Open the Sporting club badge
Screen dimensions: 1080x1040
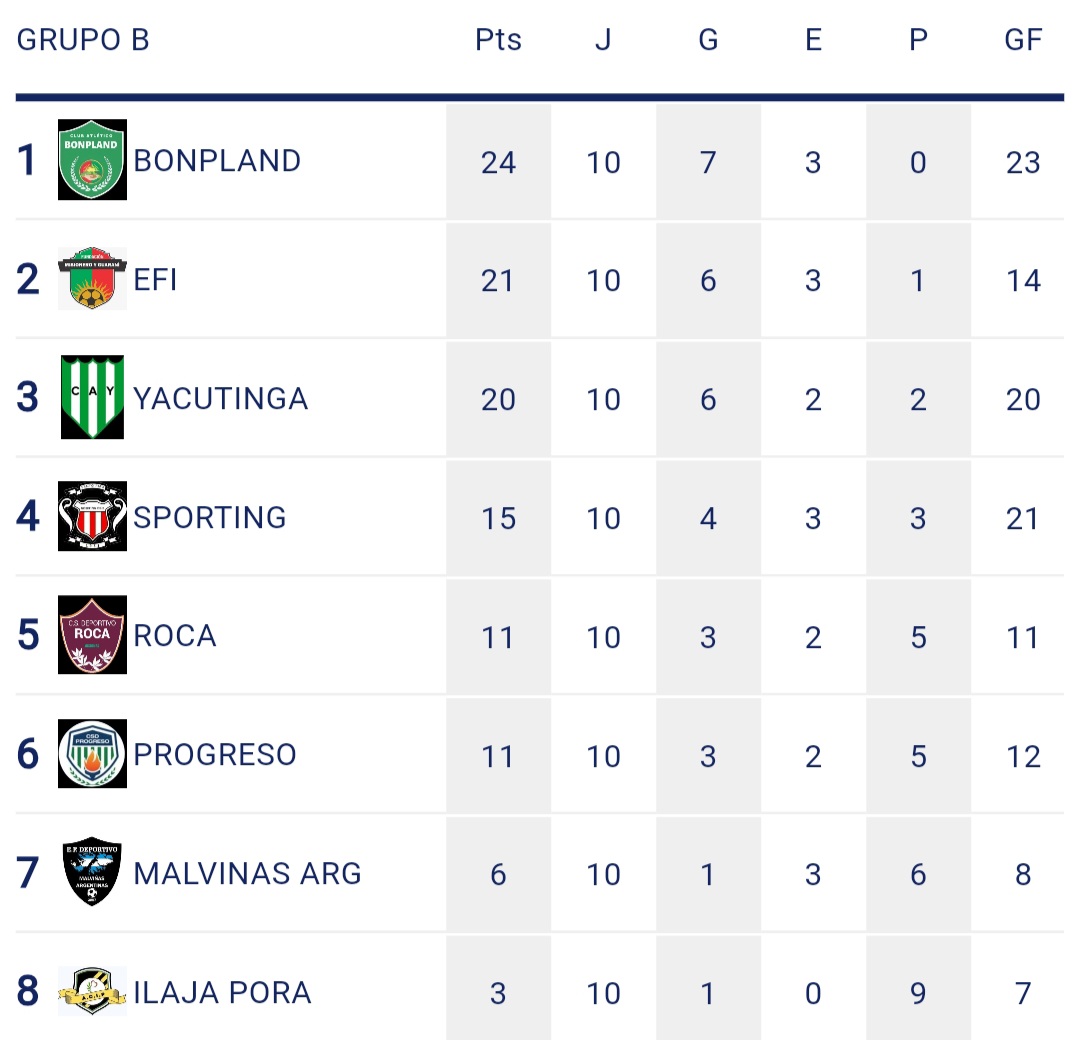92,516
